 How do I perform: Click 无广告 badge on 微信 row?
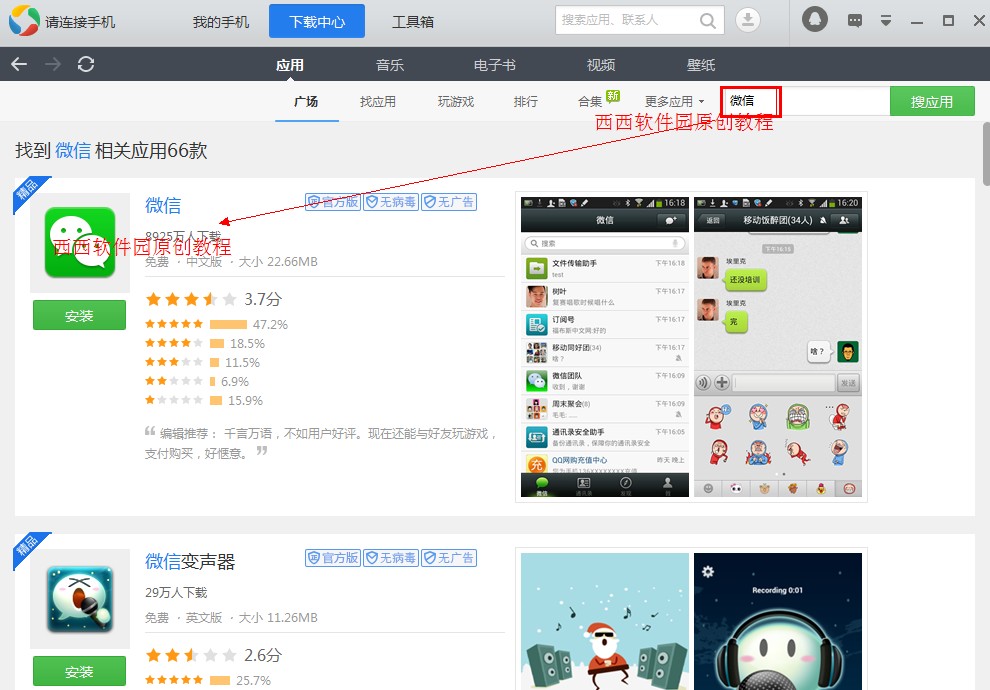click(449, 202)
